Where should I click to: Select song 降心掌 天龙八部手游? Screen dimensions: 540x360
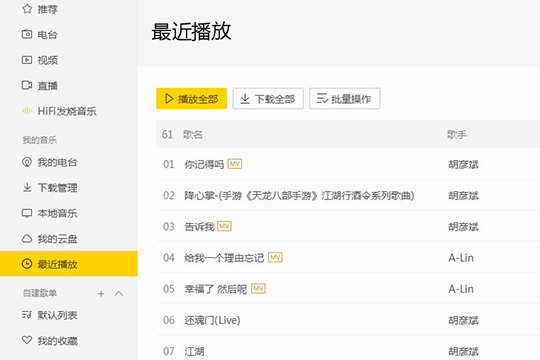click(x=299, y=195)
